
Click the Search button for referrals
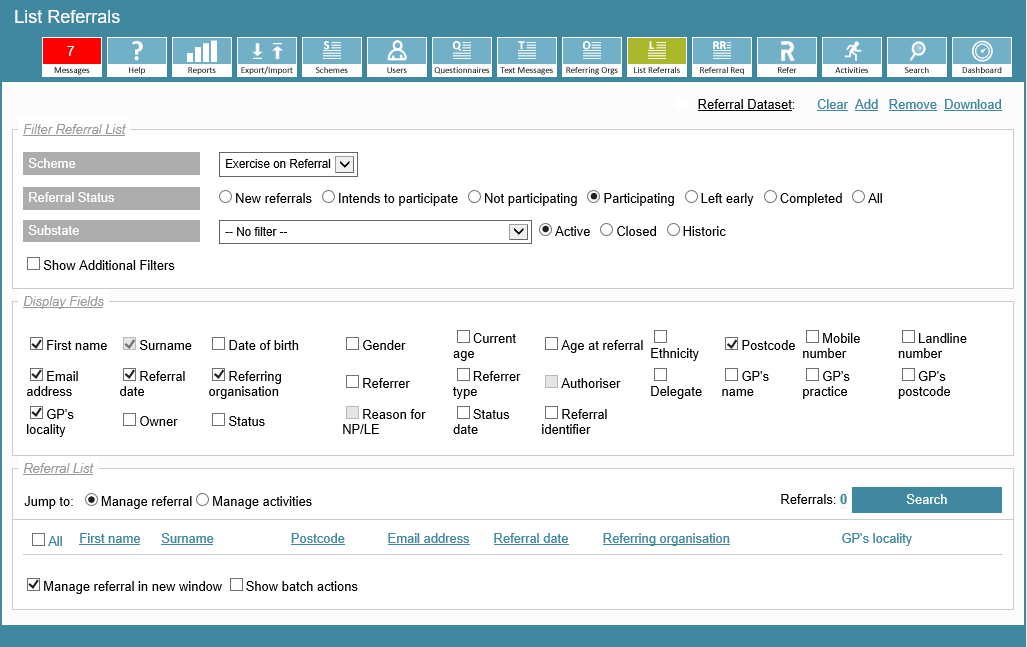tap(927, 500)
